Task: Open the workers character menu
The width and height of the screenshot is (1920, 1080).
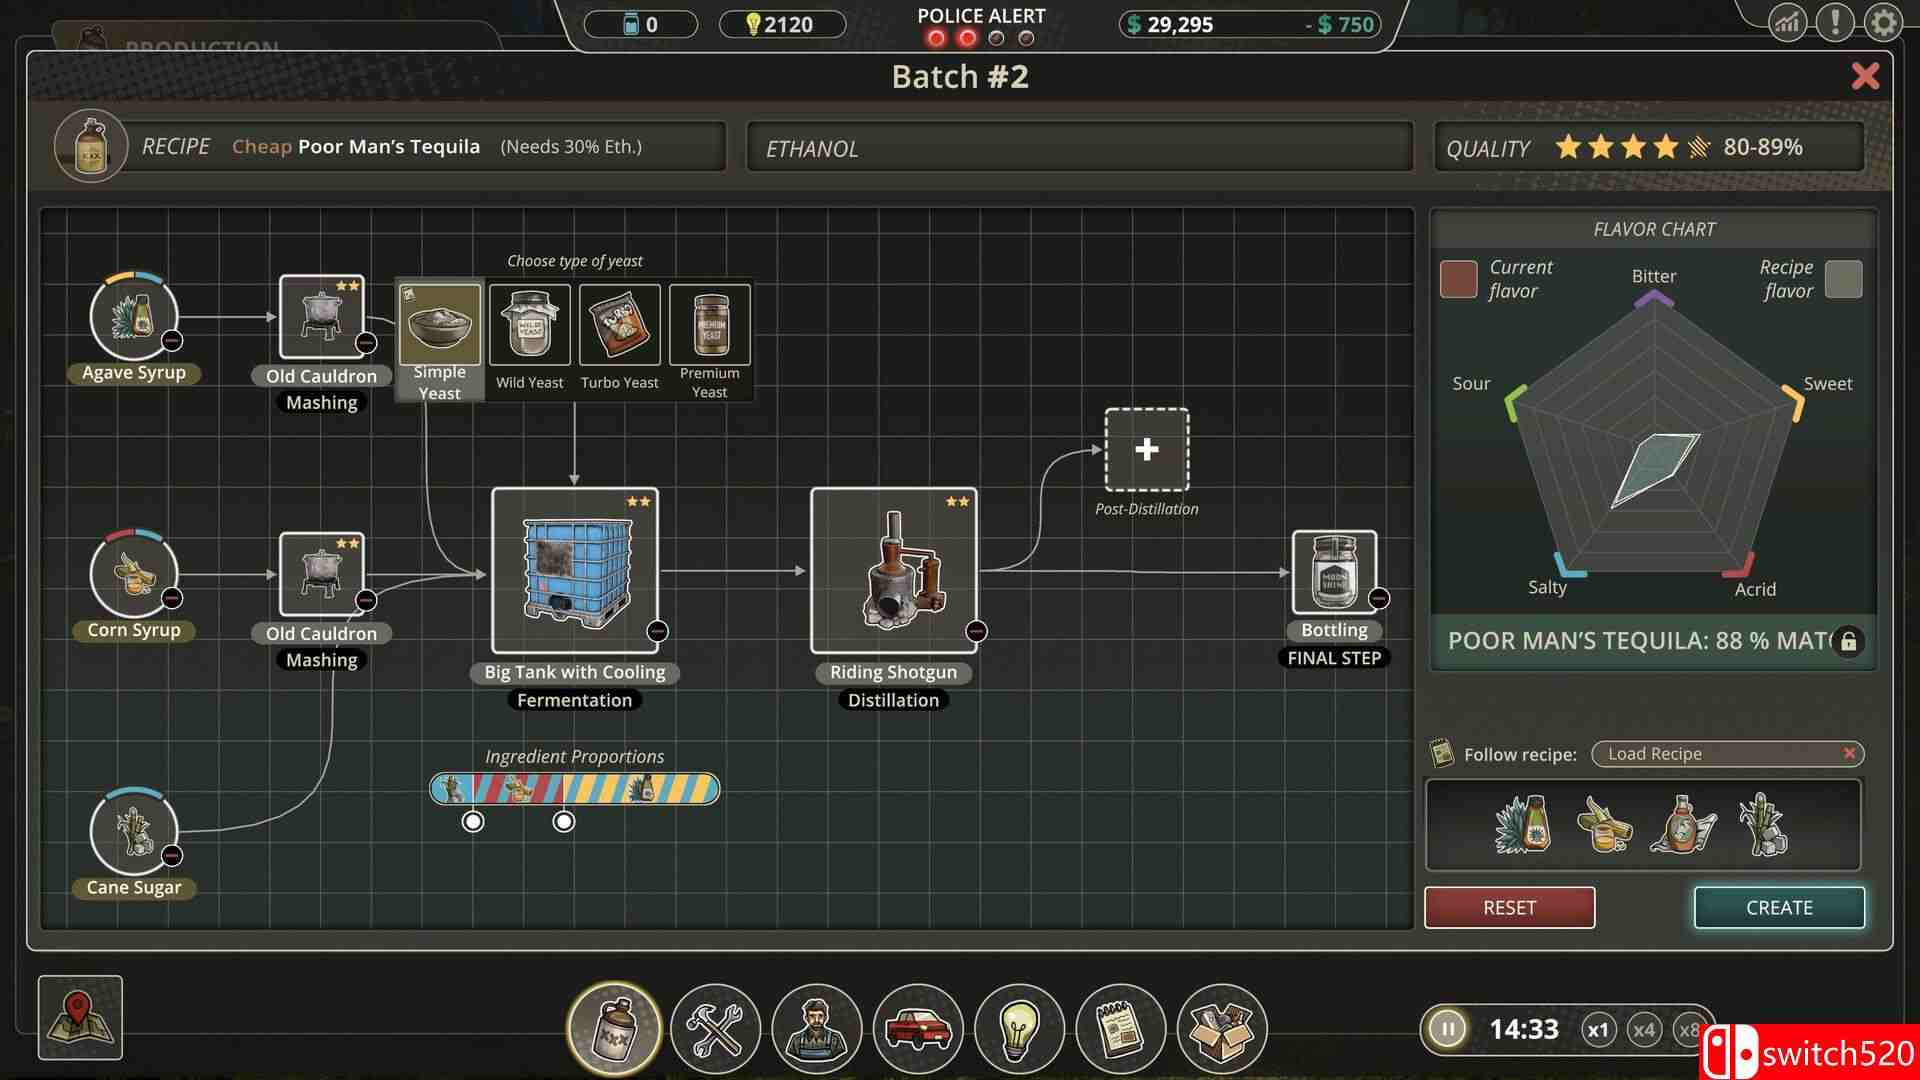Action: coord(816,1028)
